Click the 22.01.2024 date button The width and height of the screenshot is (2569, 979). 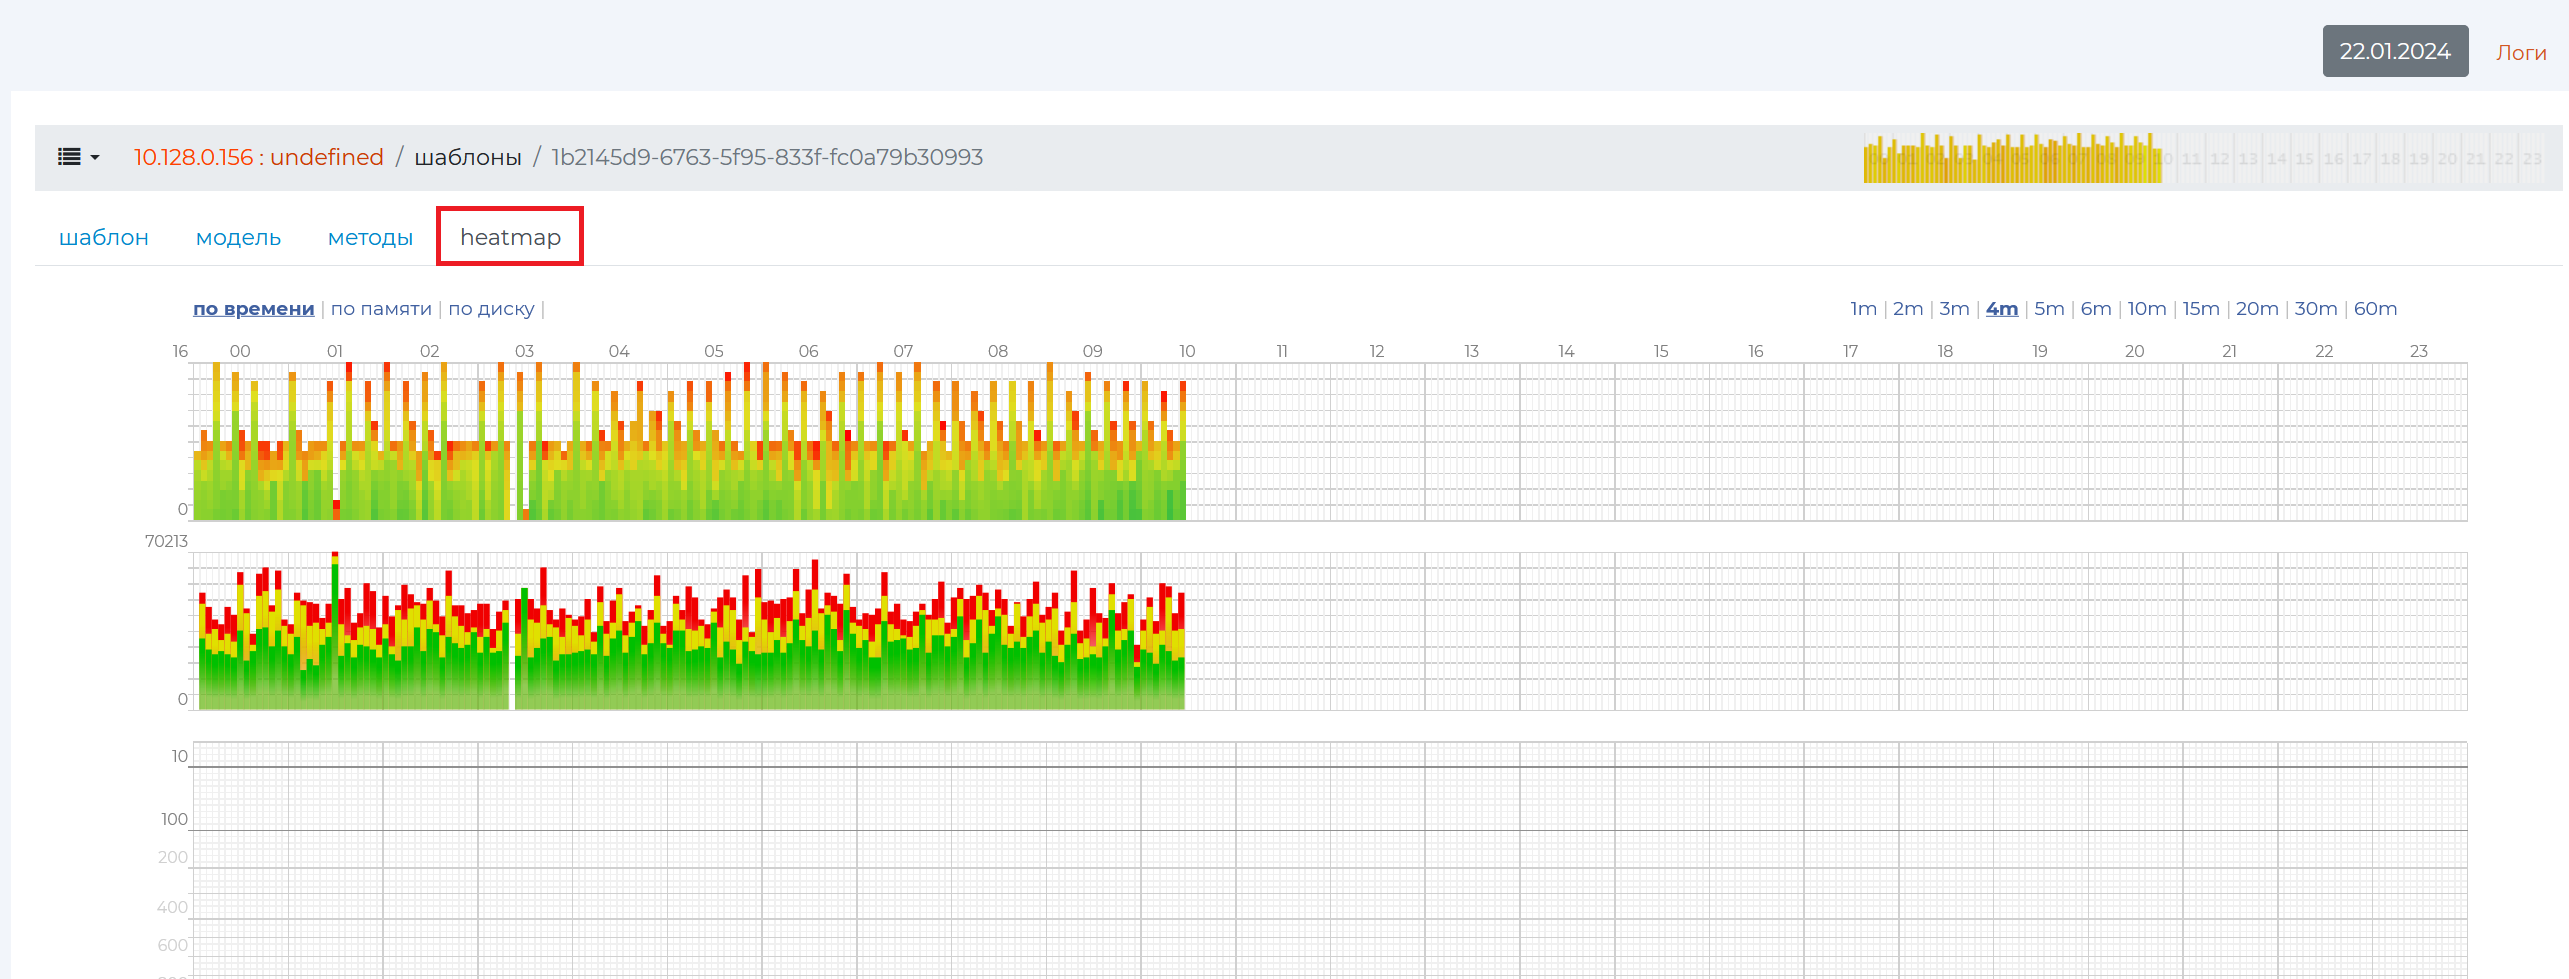pos(2394,51)
